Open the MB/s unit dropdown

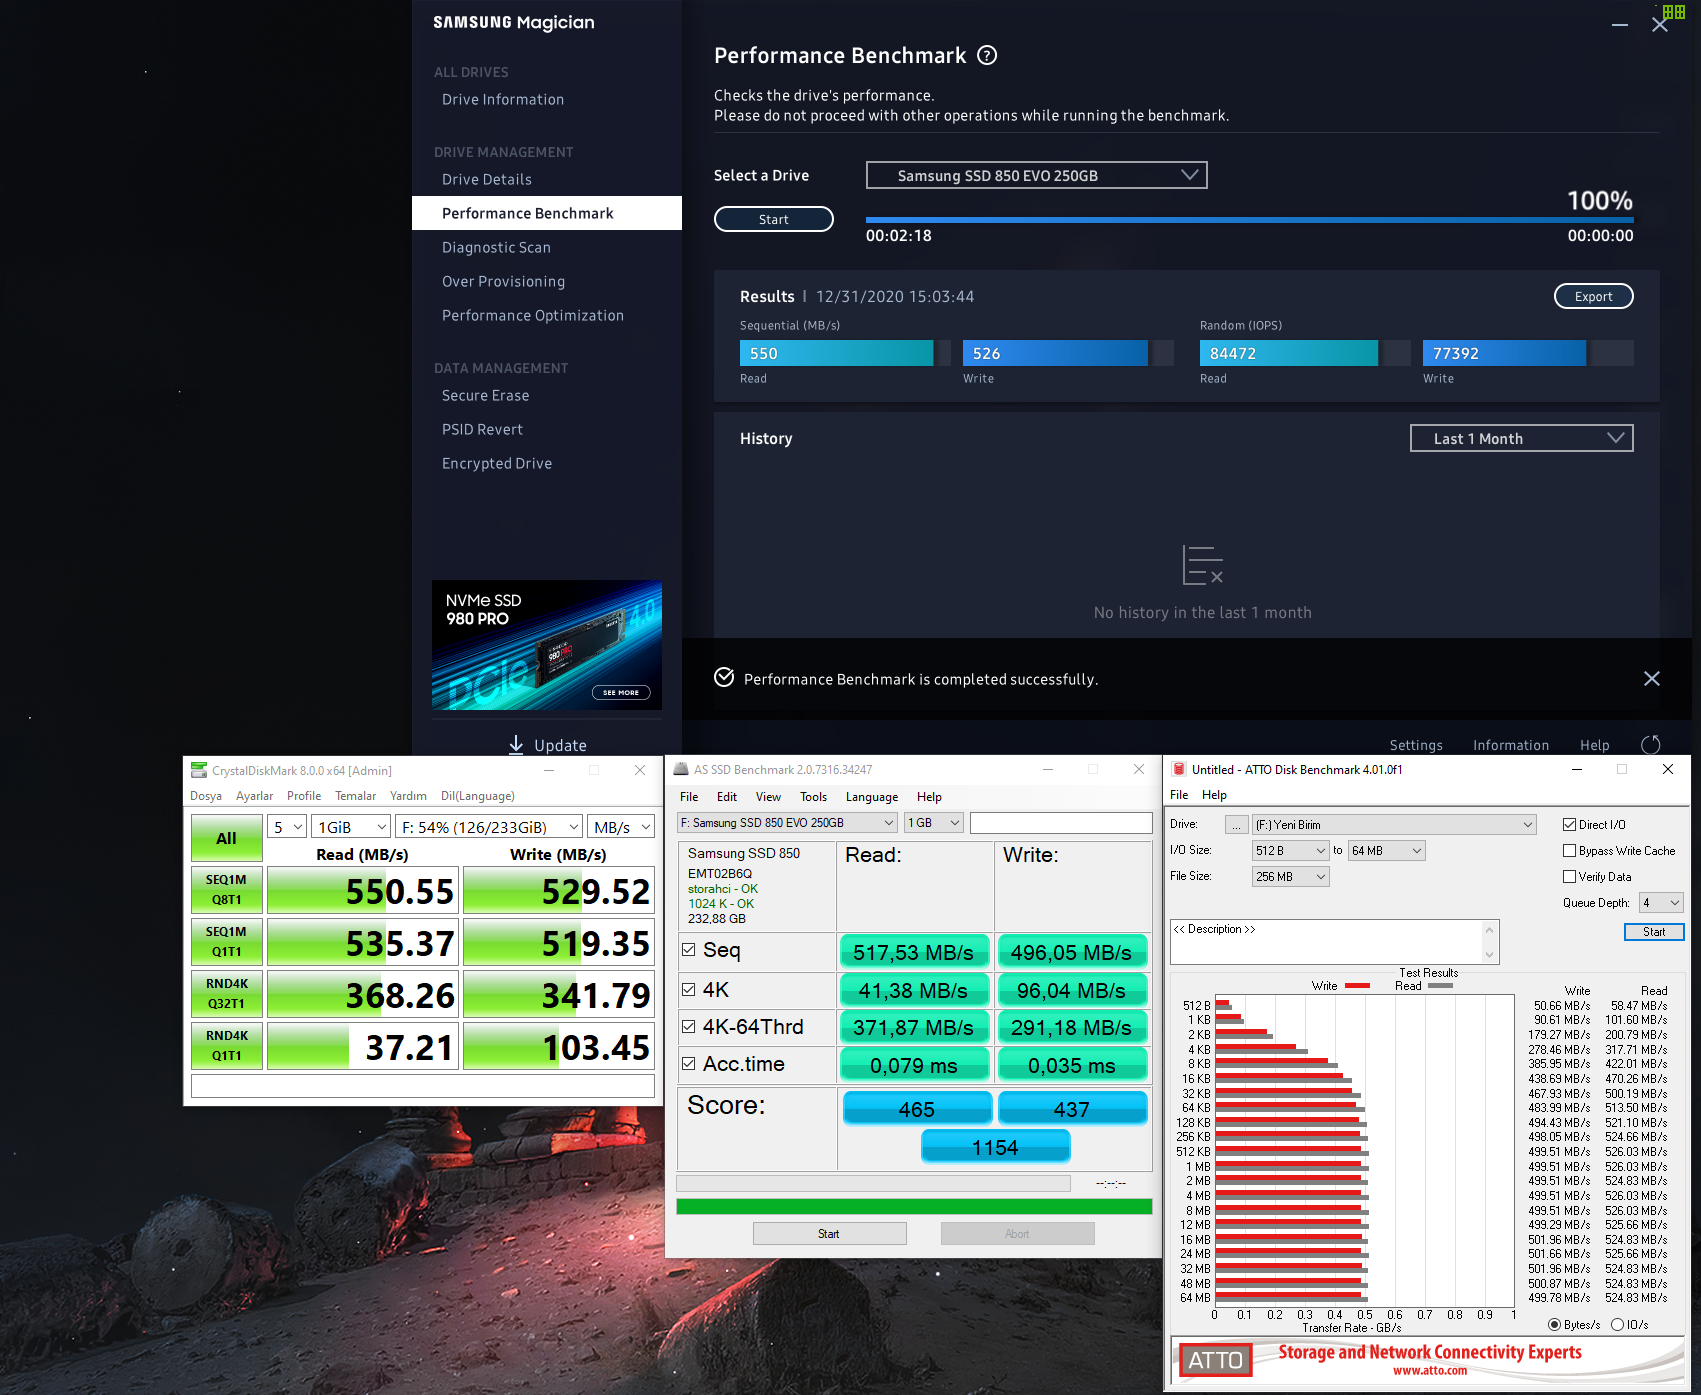coord(621,827)
